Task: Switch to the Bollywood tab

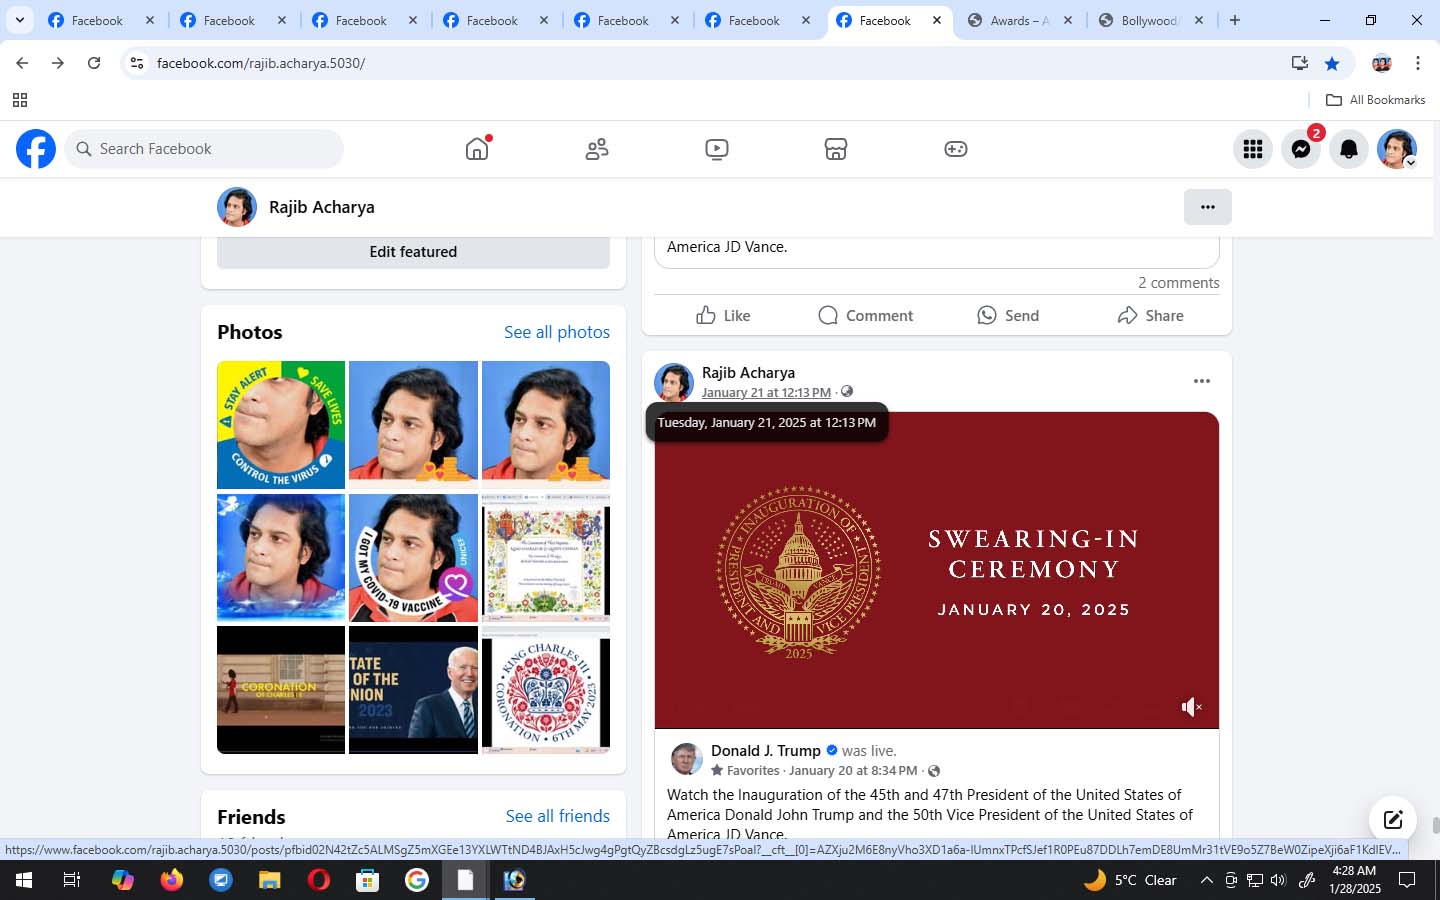Action: [1149, 20]
